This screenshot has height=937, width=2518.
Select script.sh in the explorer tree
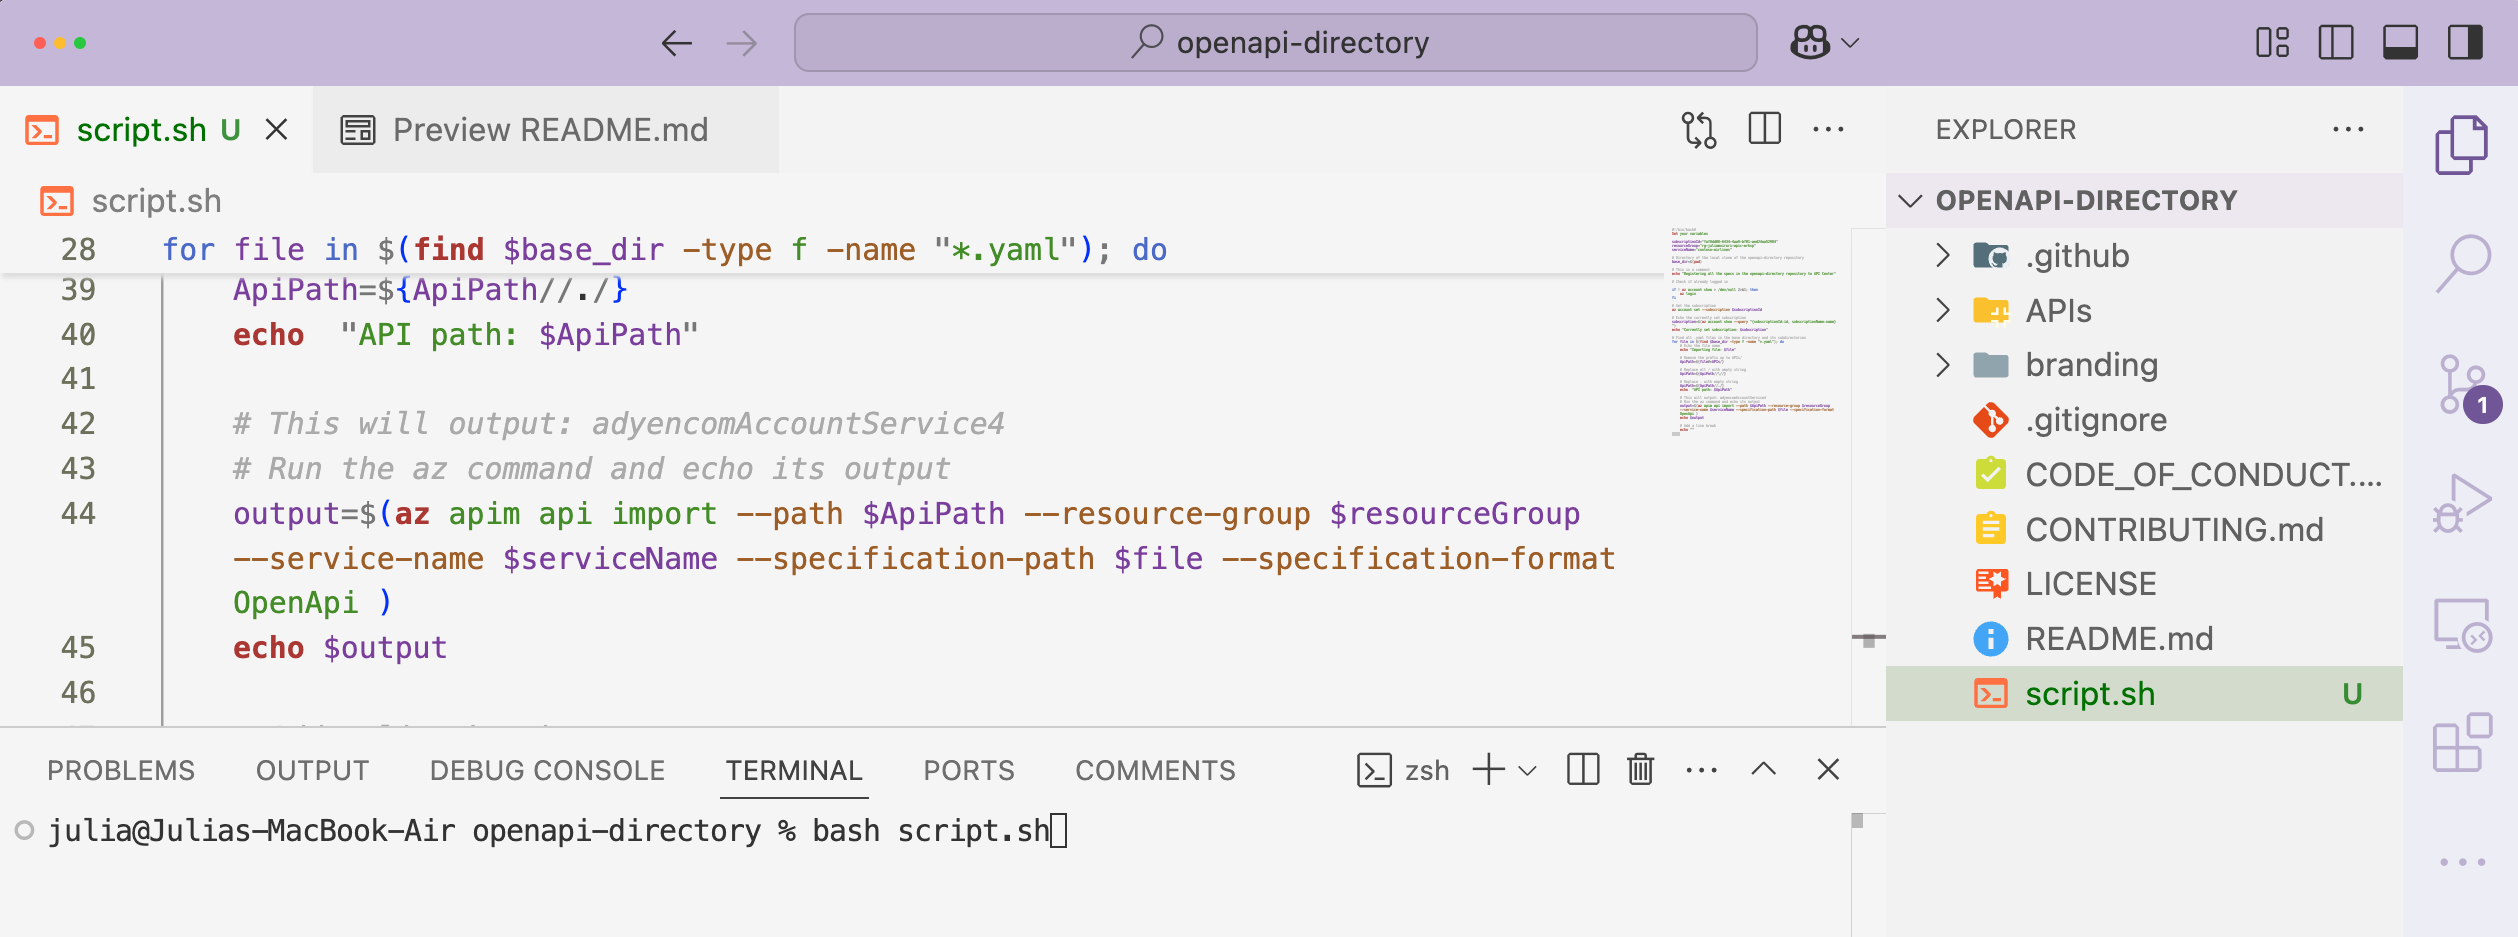point(2144,693)
